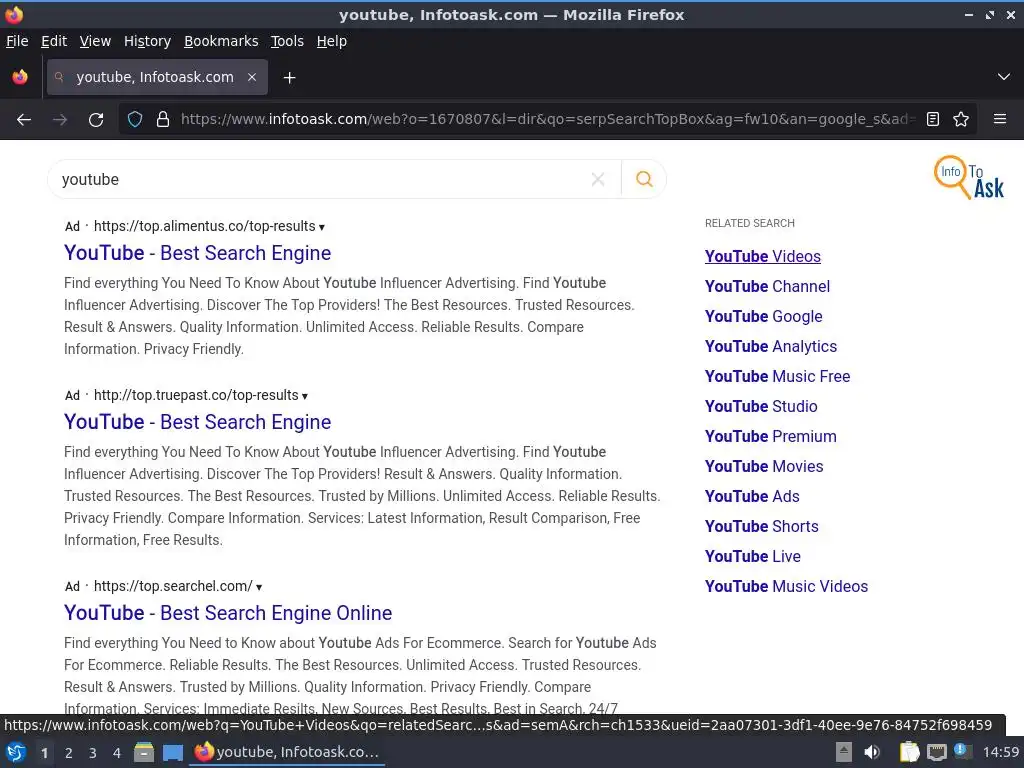
Task: Open related search YouTube Studio
Action: click(761, 406)
